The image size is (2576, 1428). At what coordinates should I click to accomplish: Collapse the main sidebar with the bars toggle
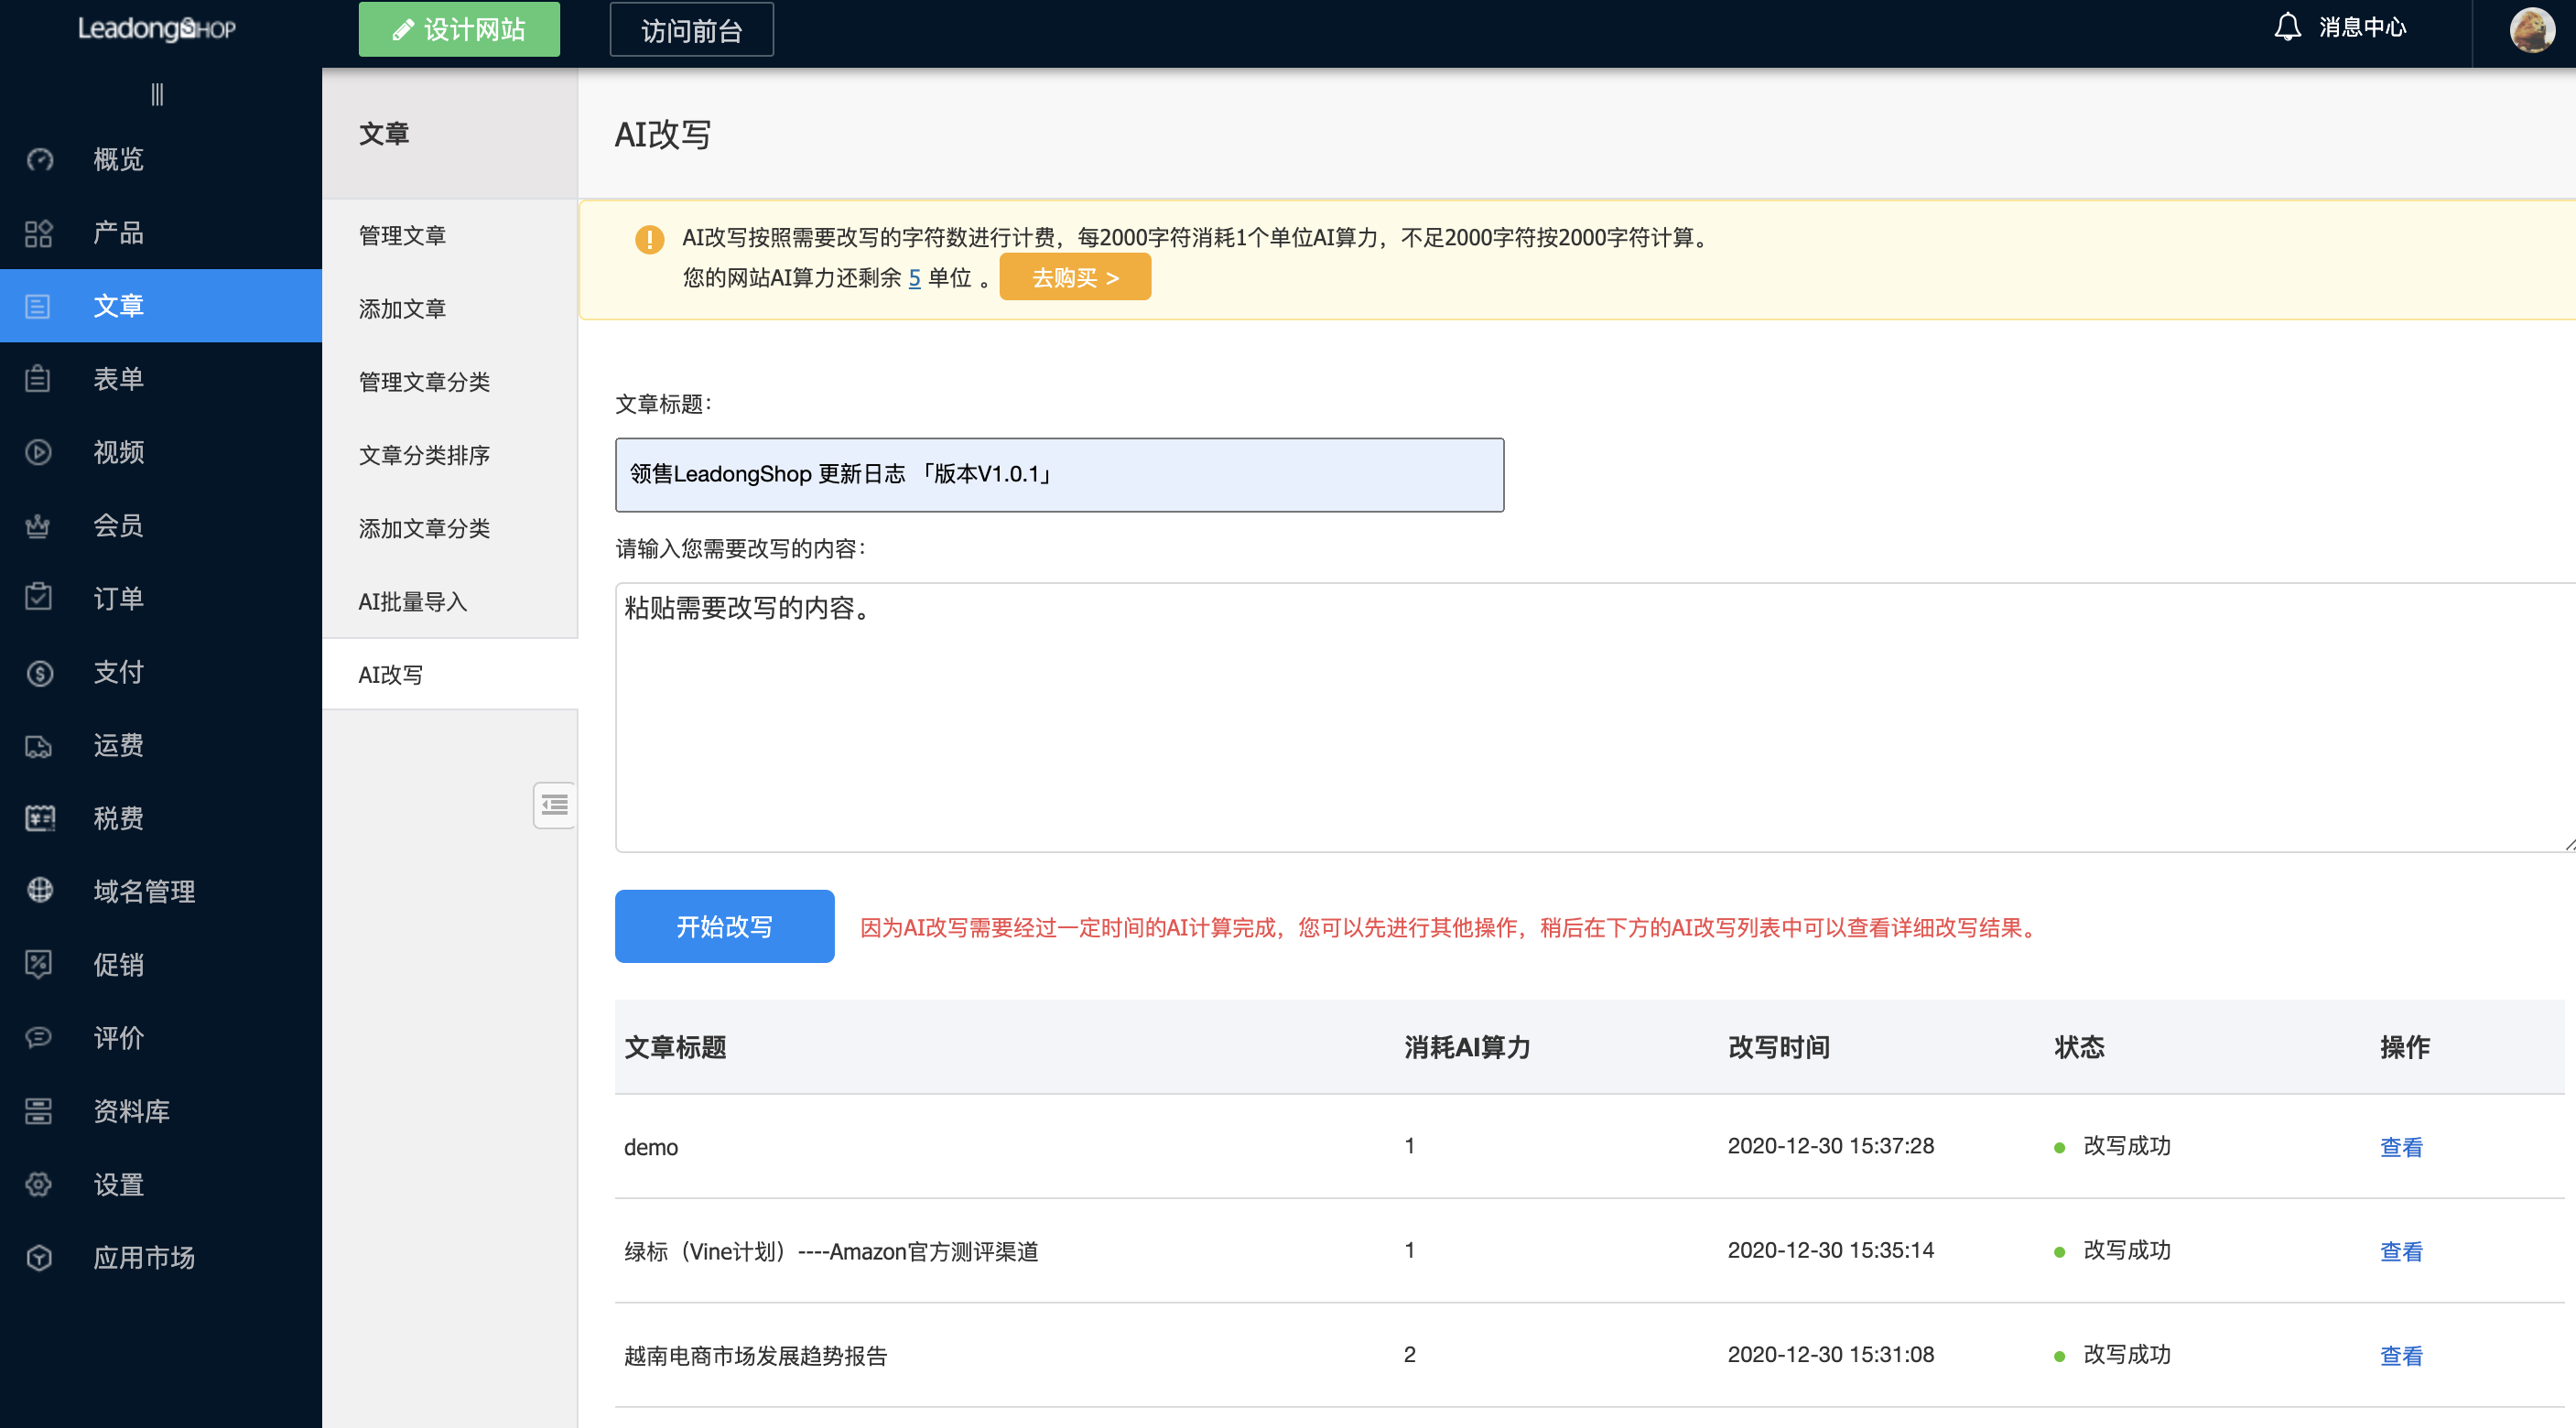point(157,94)
